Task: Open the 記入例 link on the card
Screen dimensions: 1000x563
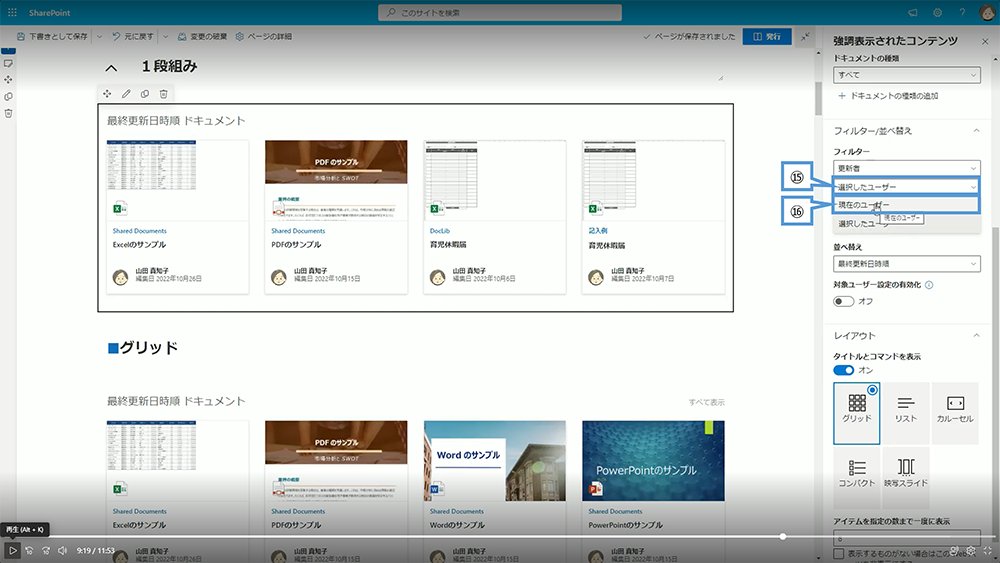Action: click(x=598, y=231)
